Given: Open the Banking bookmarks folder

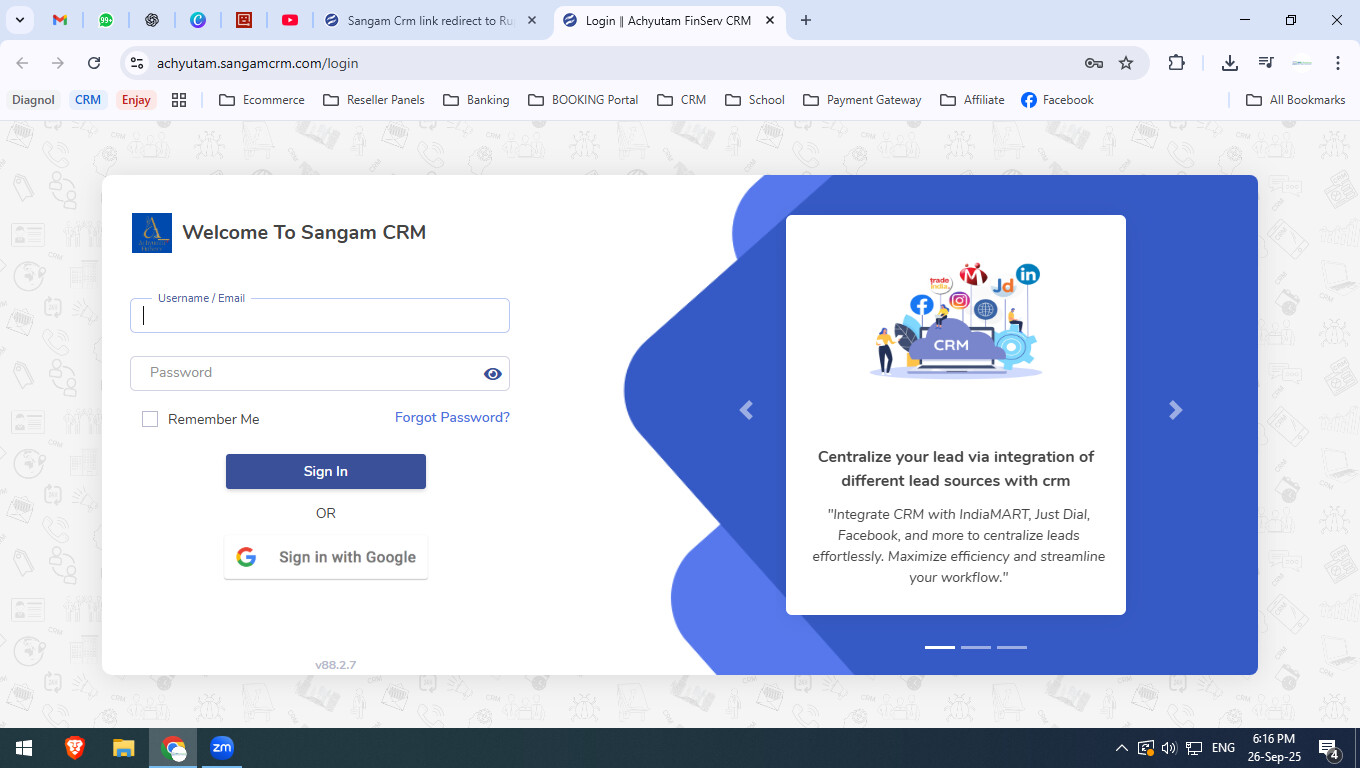Looking at the screenshot, I should 476,100.
